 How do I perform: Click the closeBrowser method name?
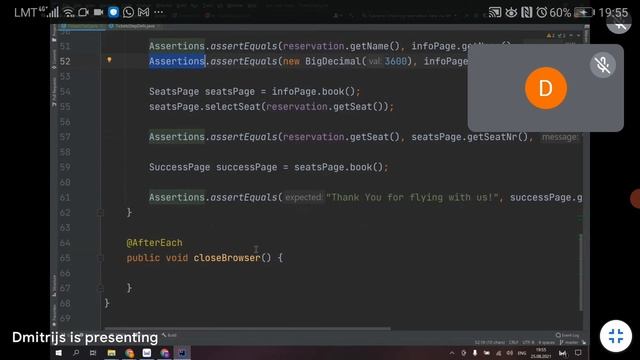tap(227, 258)
